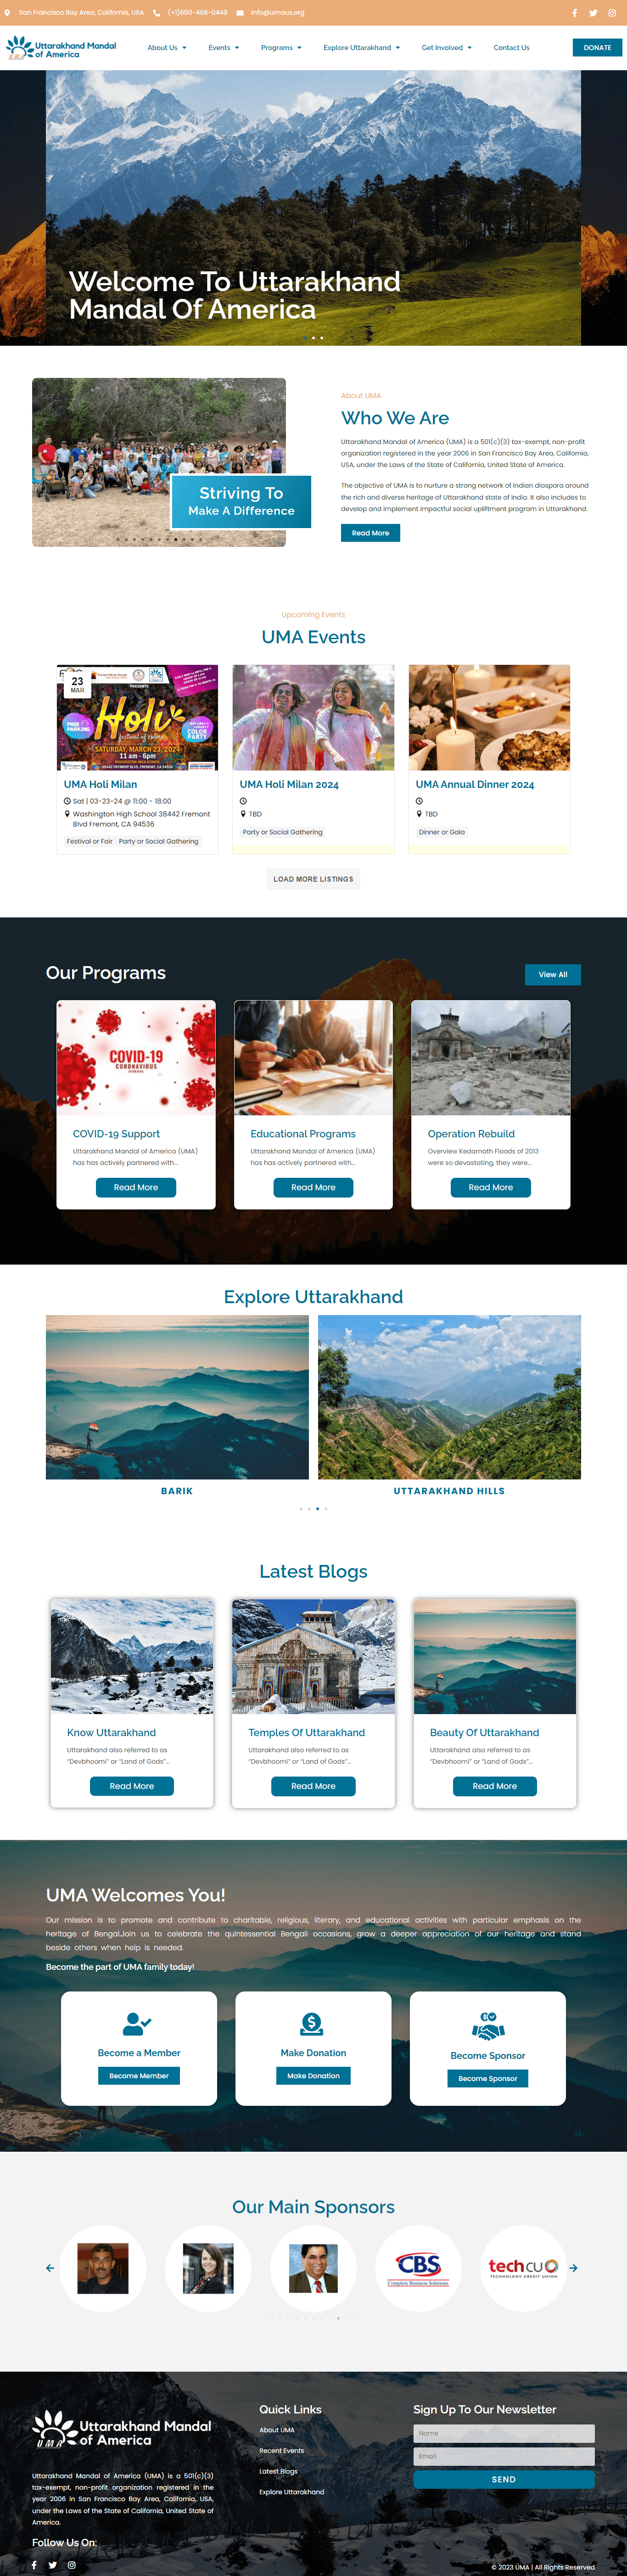Click the newsletter Email input field
Screen dimensions: 627x2576
click(504, 2456)
